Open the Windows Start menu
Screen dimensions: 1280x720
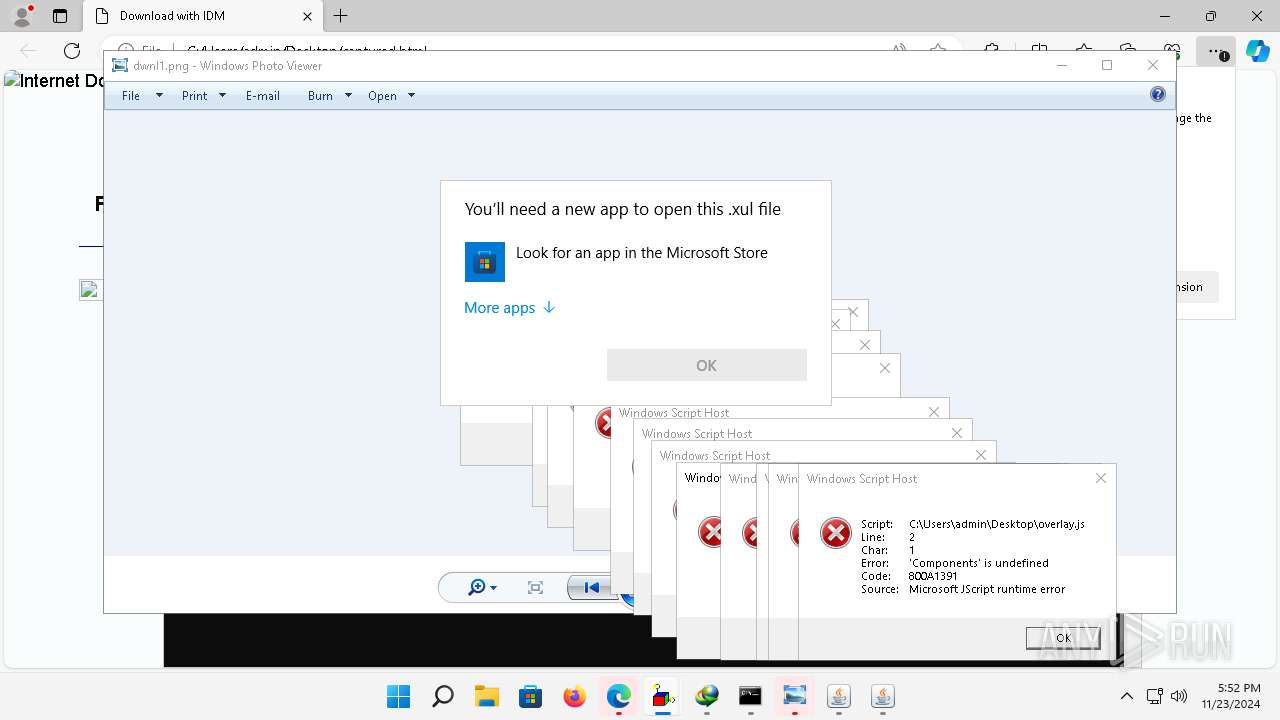[398, 696]
